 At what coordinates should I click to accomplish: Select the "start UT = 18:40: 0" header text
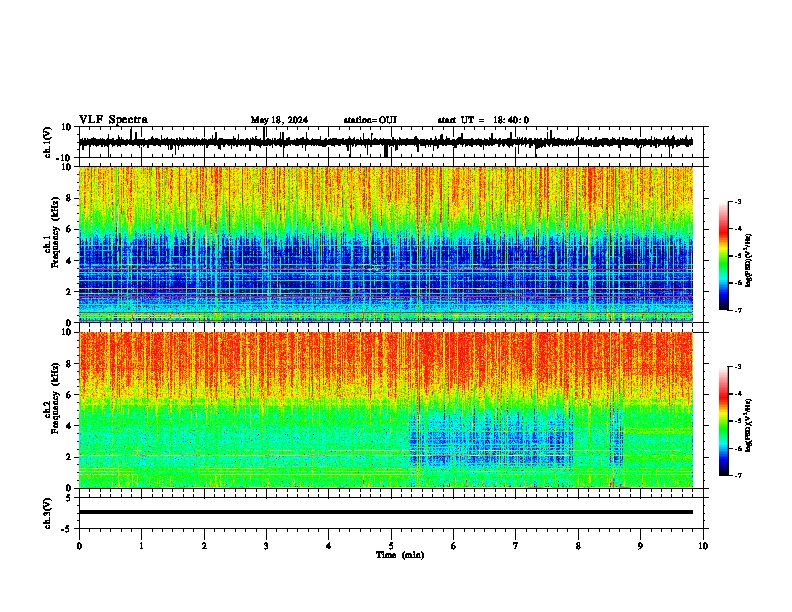coord(483,120)
